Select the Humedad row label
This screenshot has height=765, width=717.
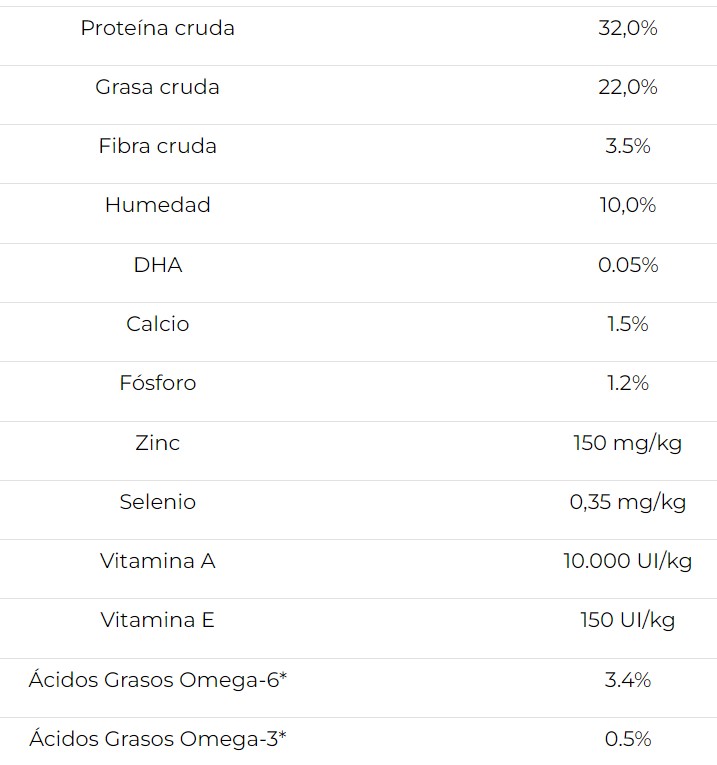point(157,205)
